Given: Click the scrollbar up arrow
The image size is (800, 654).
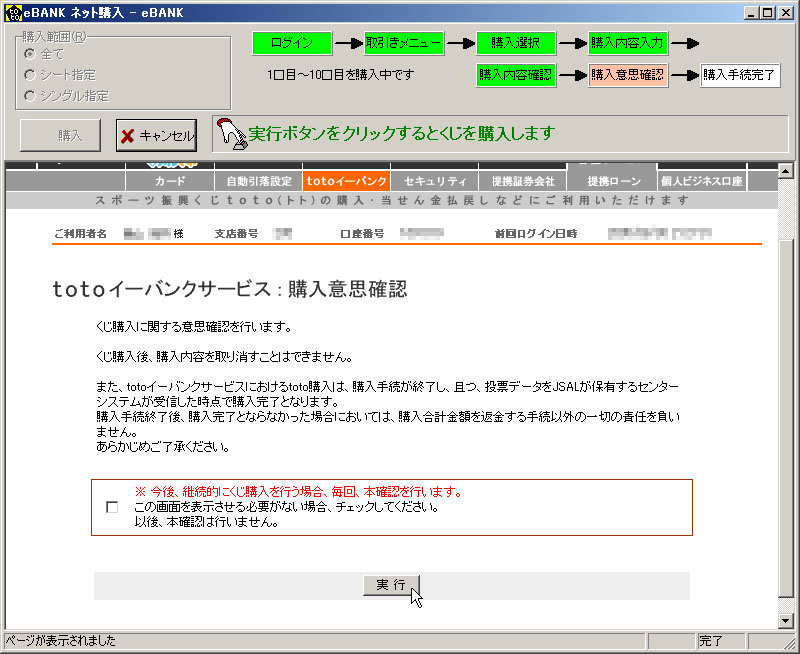Looking at the screenshot, I should tap(785, 170).
